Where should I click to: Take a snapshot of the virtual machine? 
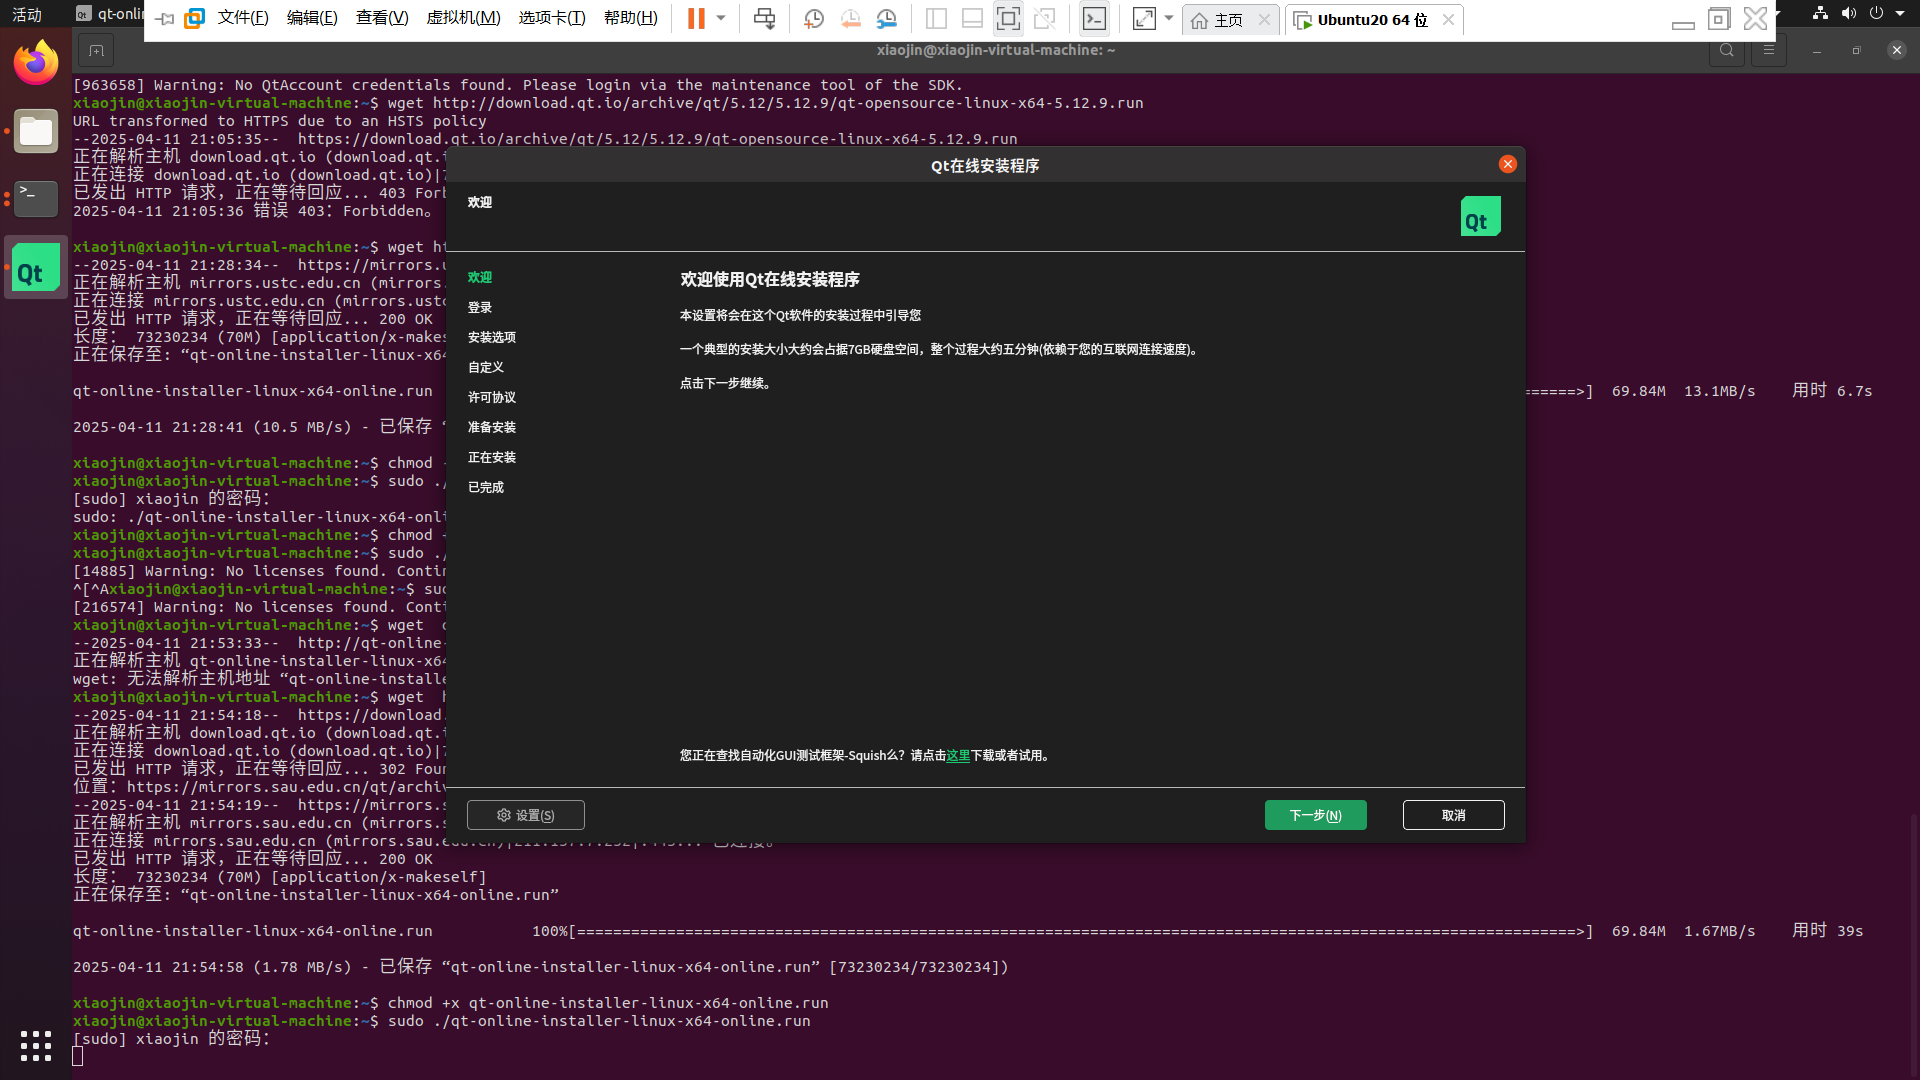pyautogui.click(x=813, y=19)
